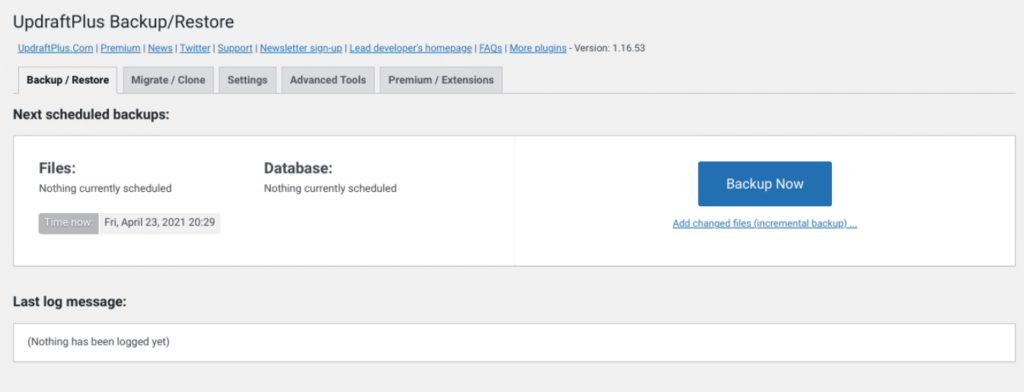The height and width of the screenshot is (392, 1024).
Task: Open the FAQs link
Action: (x=490, y=48)
